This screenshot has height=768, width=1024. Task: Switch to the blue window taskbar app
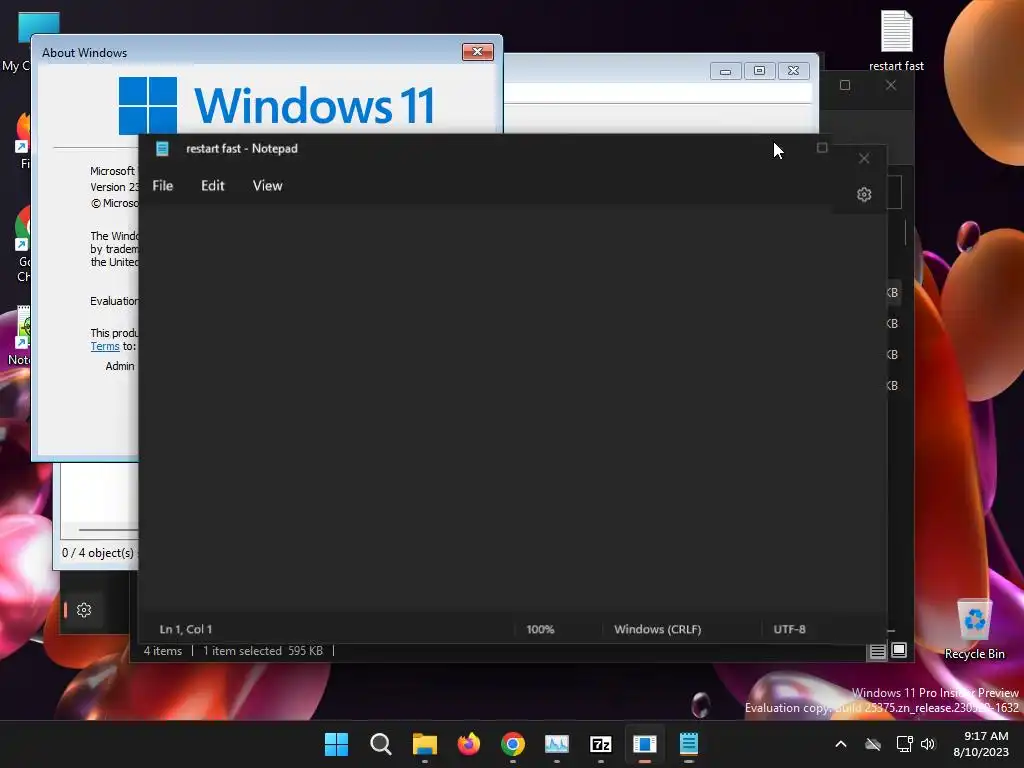point(645,744)
